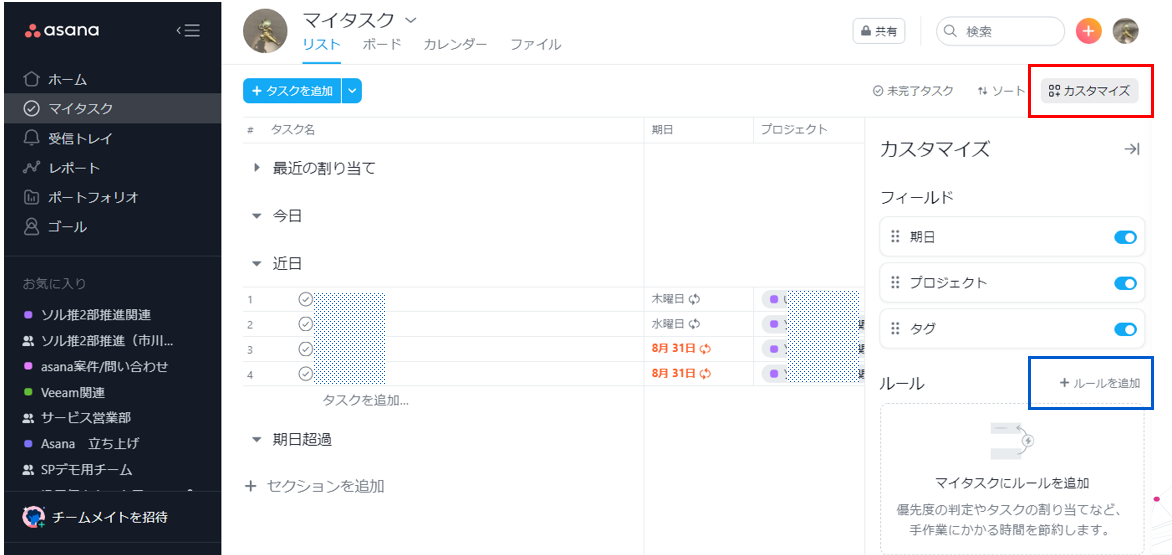
Task: Collapse the 近日 section
Action: click(x=257, y=264)
